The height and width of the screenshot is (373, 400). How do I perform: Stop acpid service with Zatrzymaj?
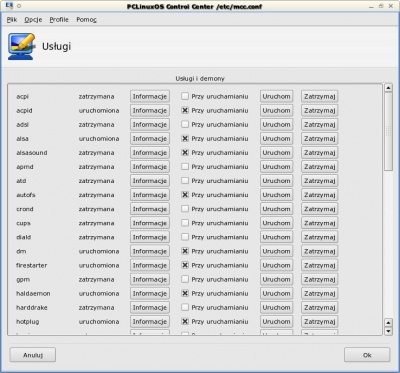point(320,110)
